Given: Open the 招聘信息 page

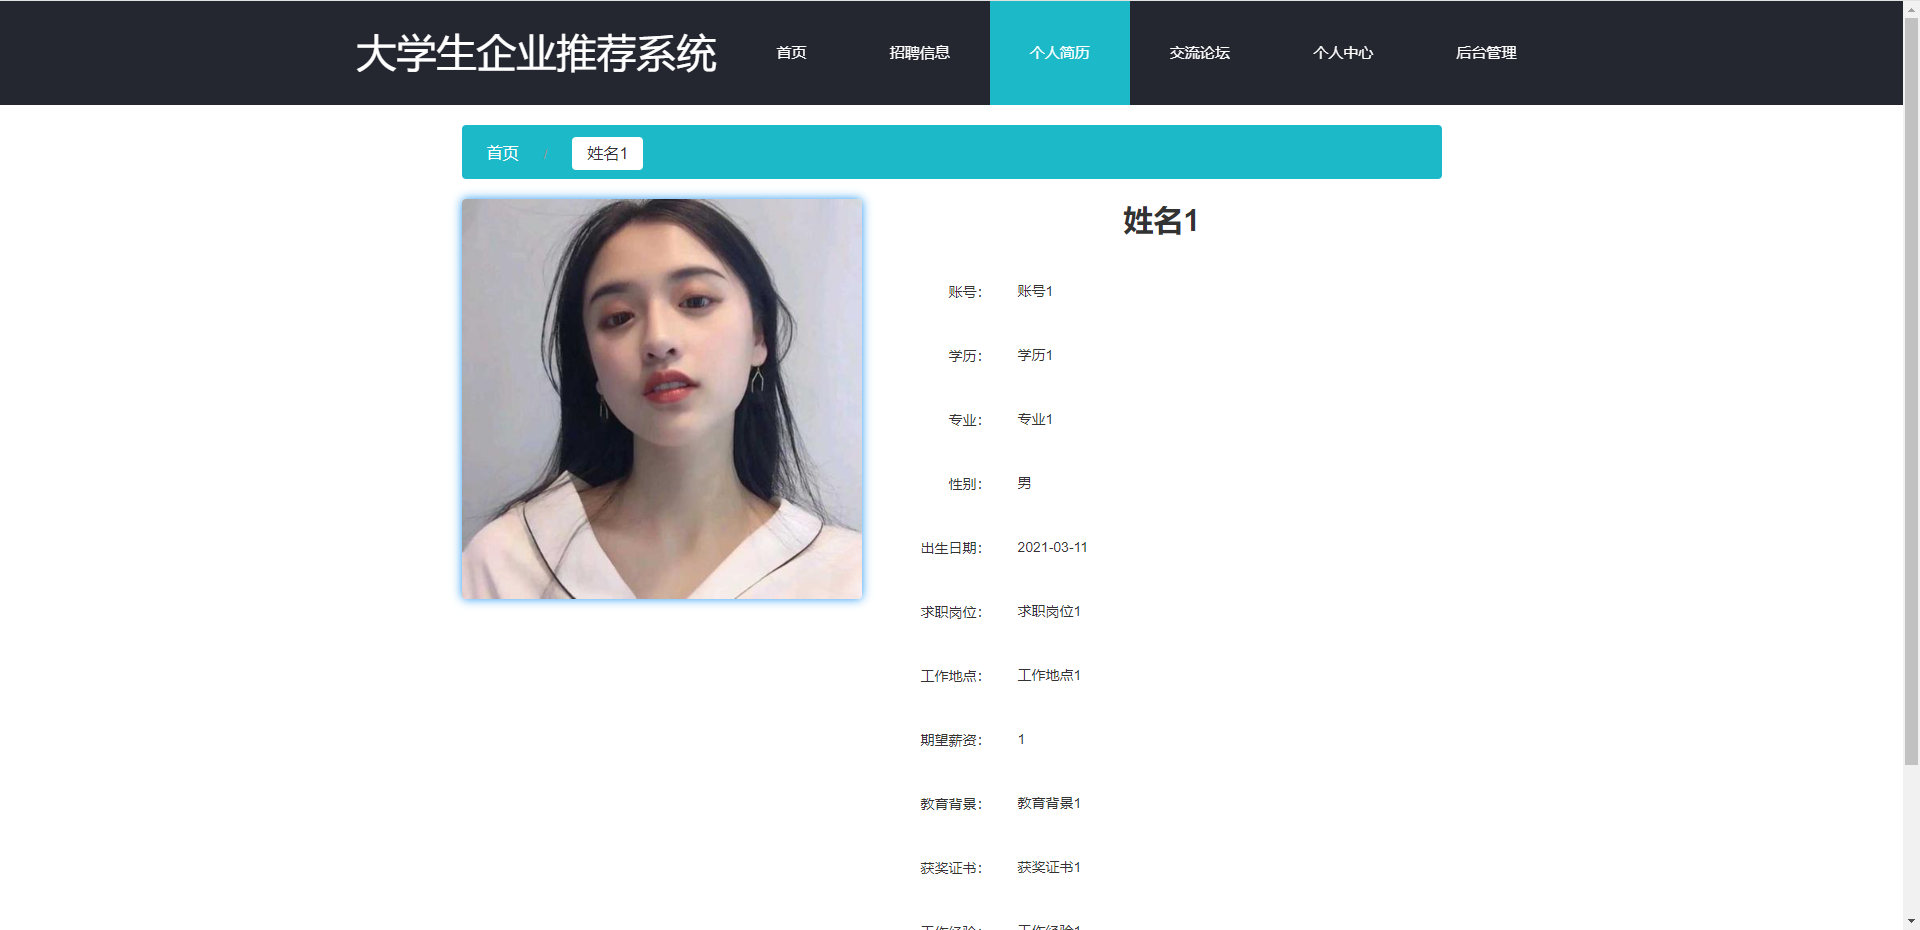Looking at the screenshot, I should [x=919, y=53].
